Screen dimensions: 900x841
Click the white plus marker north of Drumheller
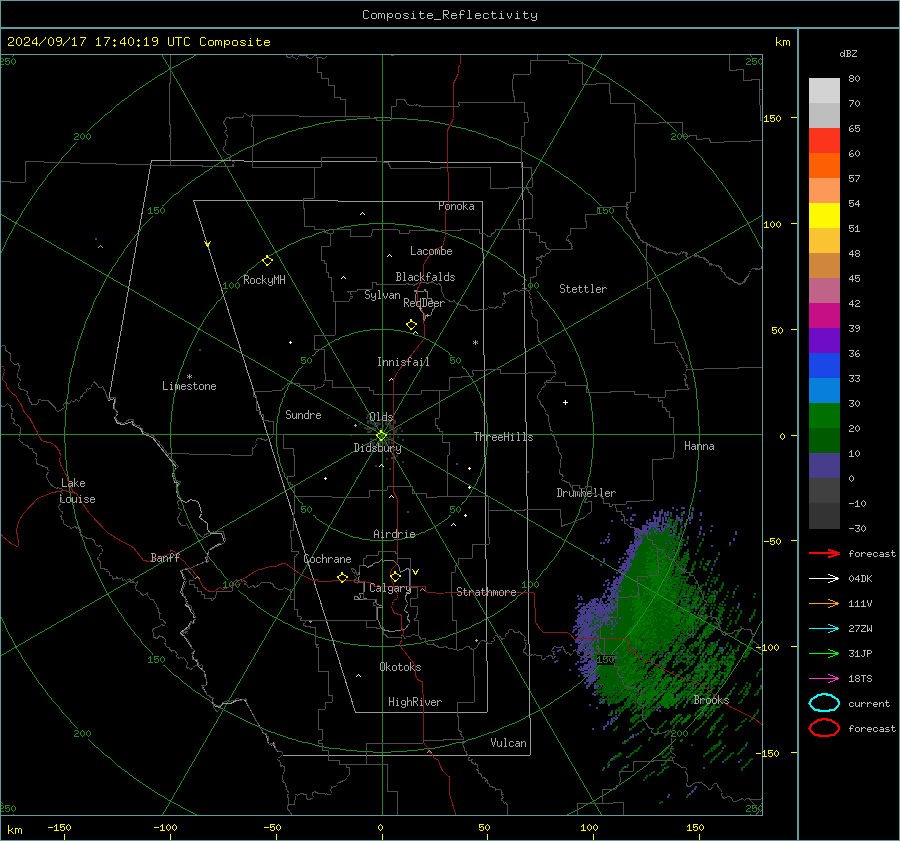(x=565, y=402)
